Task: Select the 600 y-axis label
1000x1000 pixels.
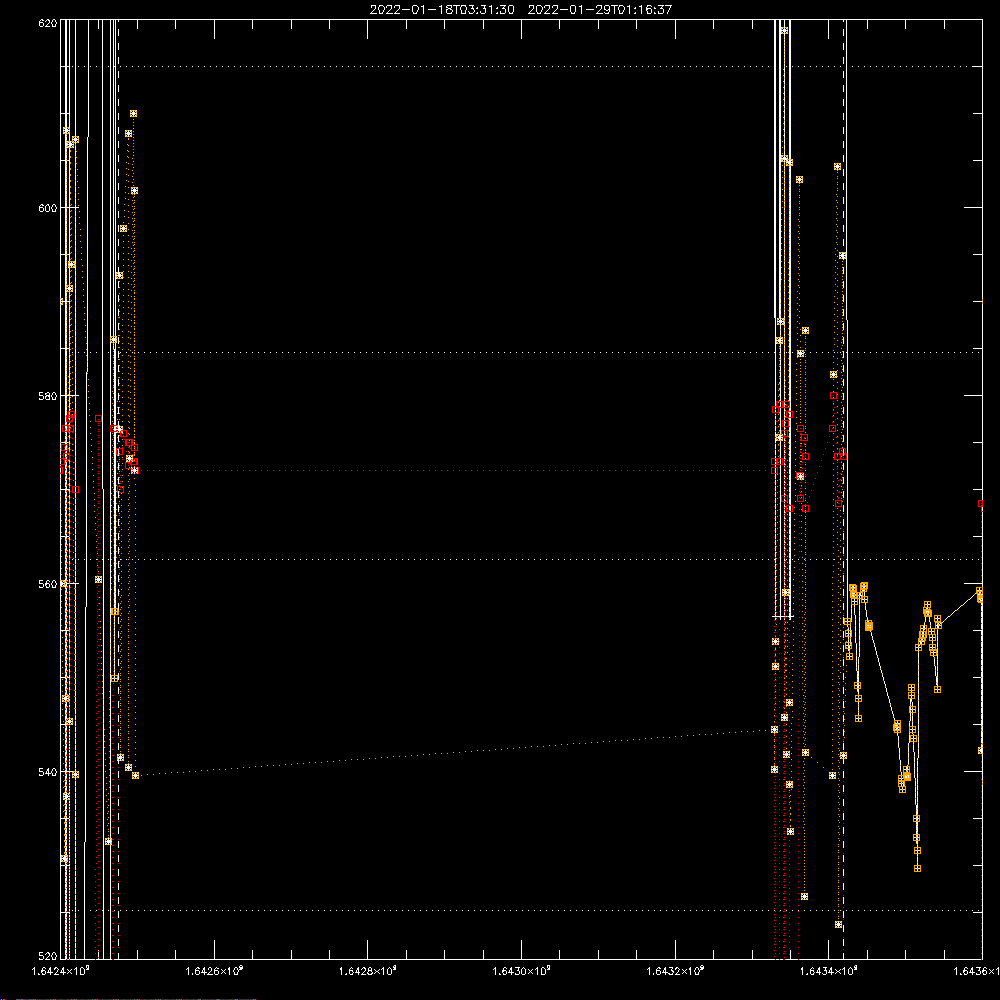Action: 48,208
